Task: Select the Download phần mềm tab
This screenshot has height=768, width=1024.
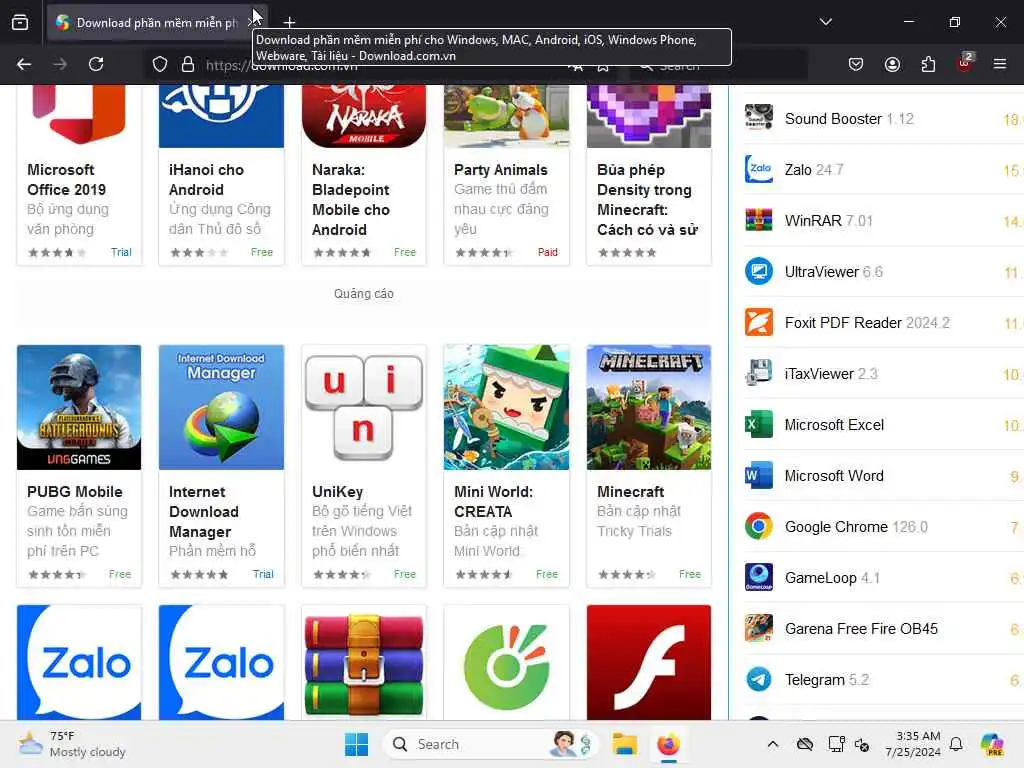Action: click(157, 22)
